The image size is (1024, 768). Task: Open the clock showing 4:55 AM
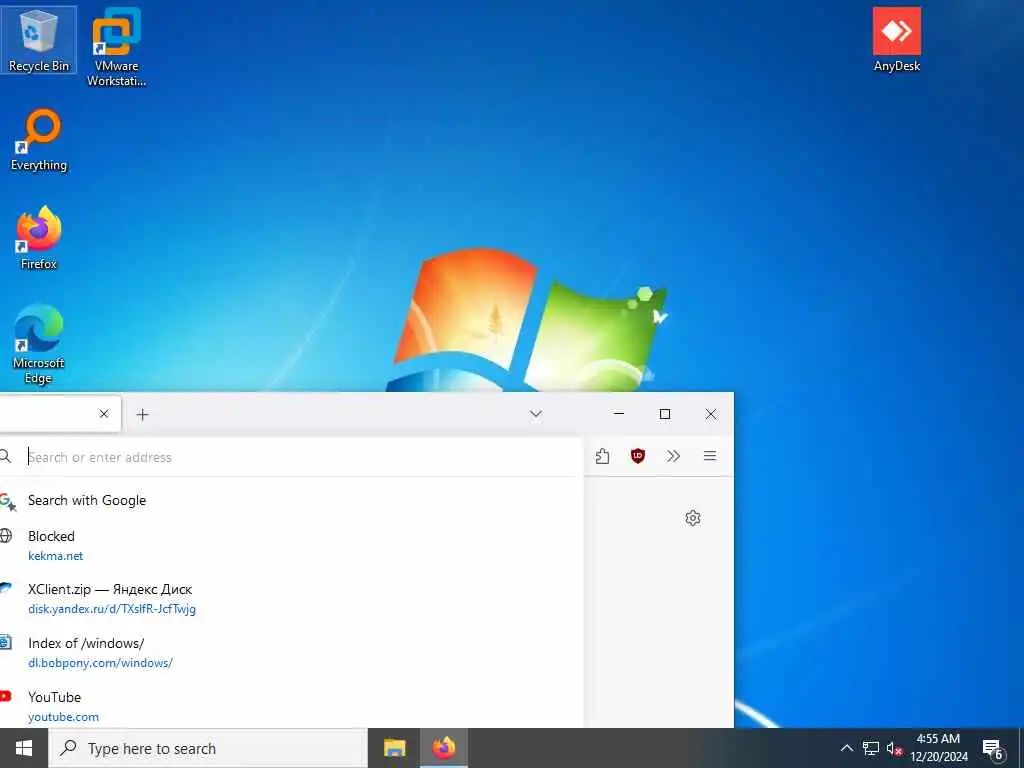pos(939,748)
